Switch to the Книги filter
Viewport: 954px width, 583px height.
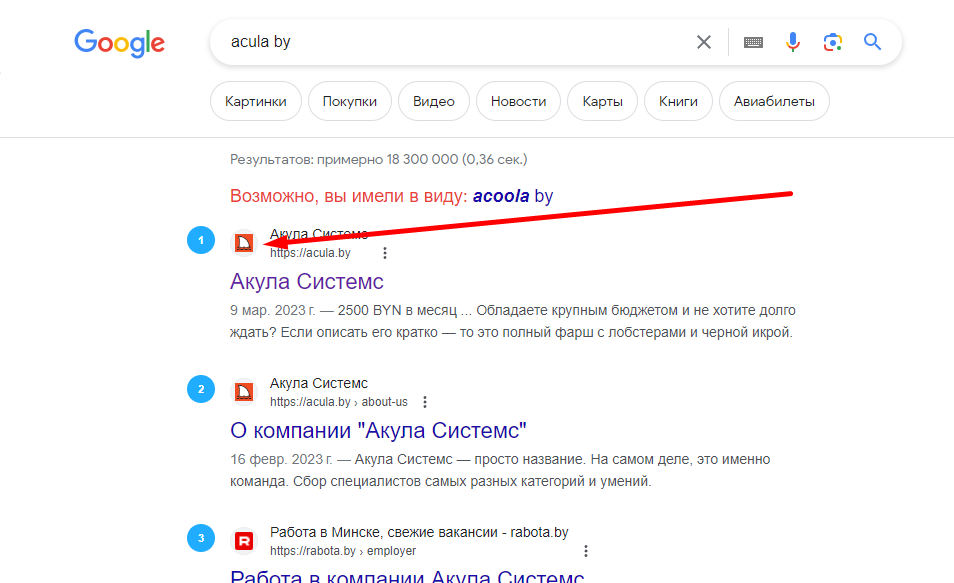pos(678,101)
